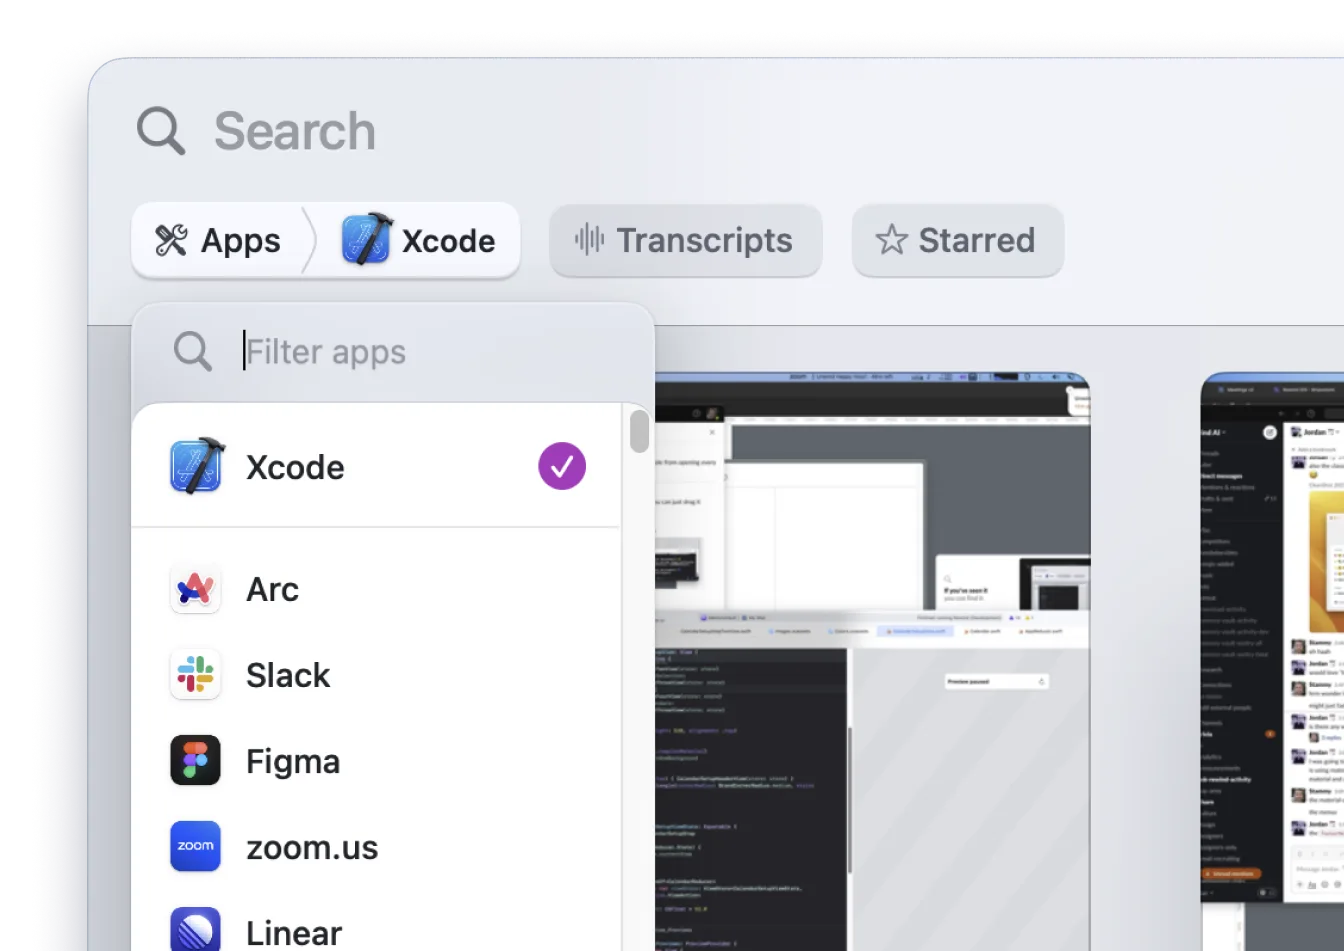Click the Apps tools icon in the filter pill

171,240
